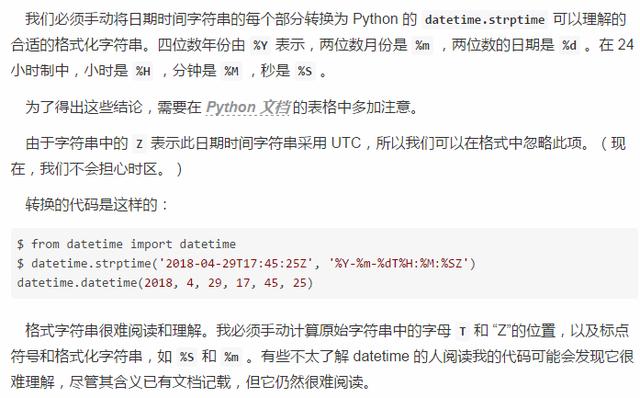Click the word UTC in the third paragraph

[346, 143]
